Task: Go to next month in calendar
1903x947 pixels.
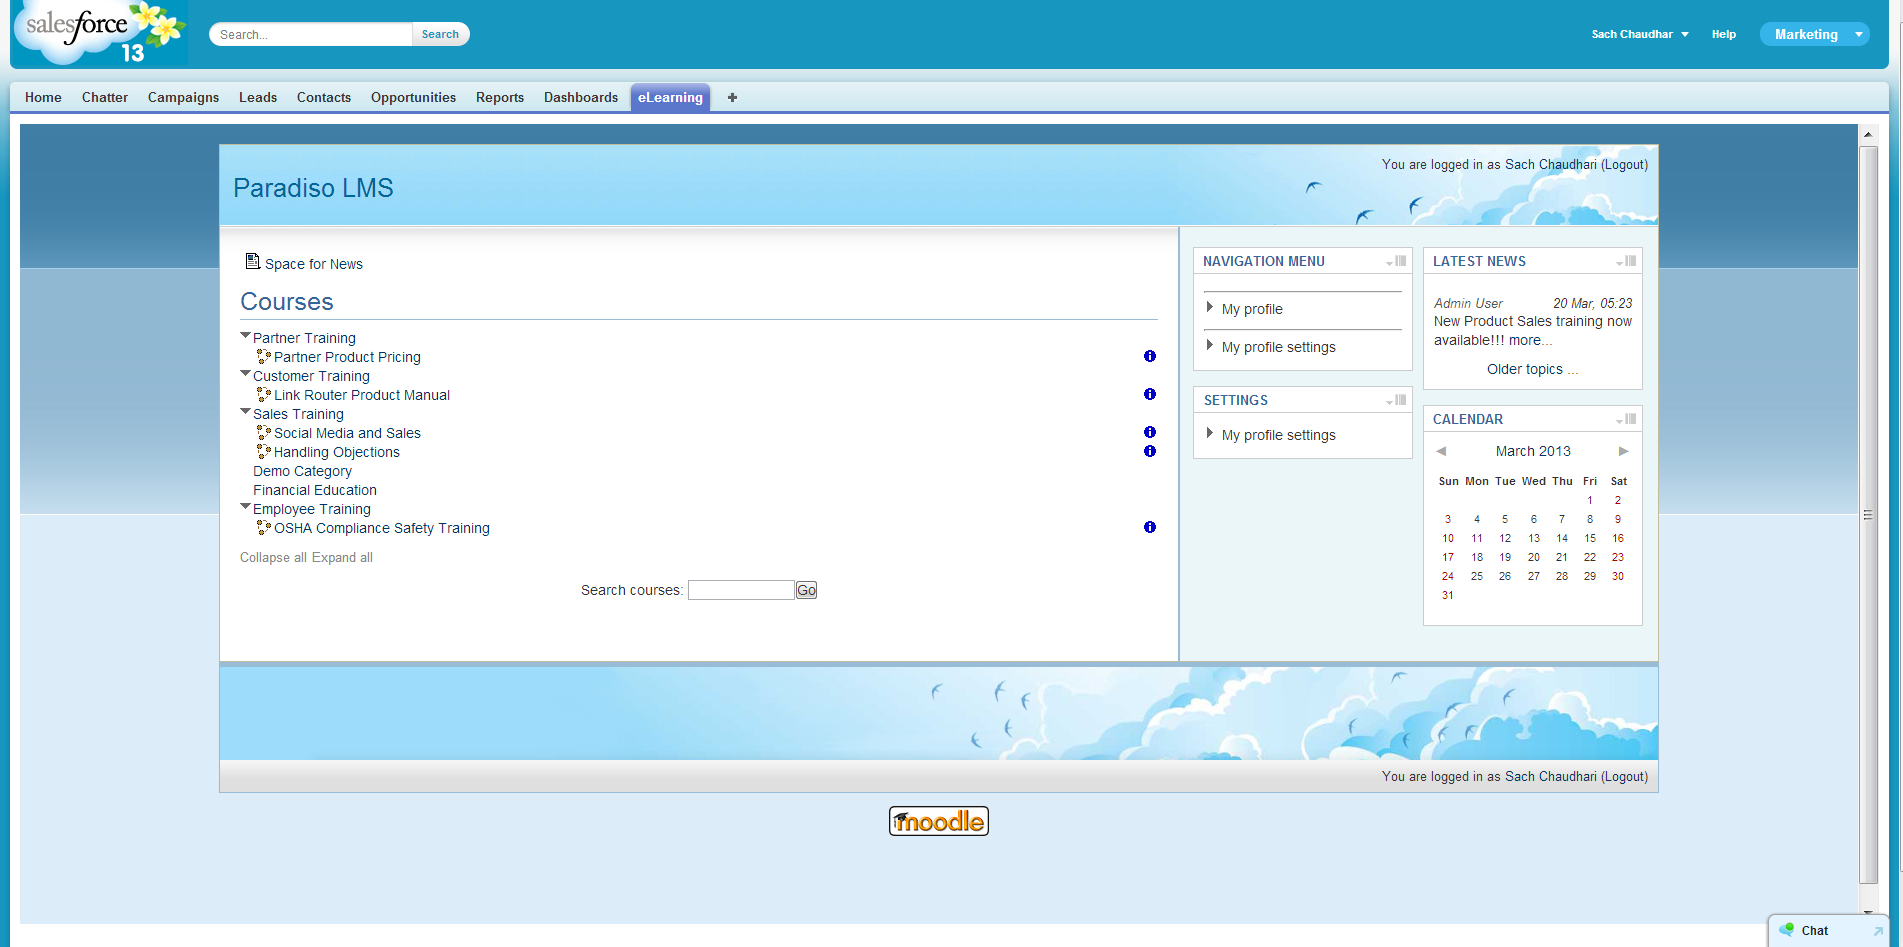Action: (x=1623, y=451)
